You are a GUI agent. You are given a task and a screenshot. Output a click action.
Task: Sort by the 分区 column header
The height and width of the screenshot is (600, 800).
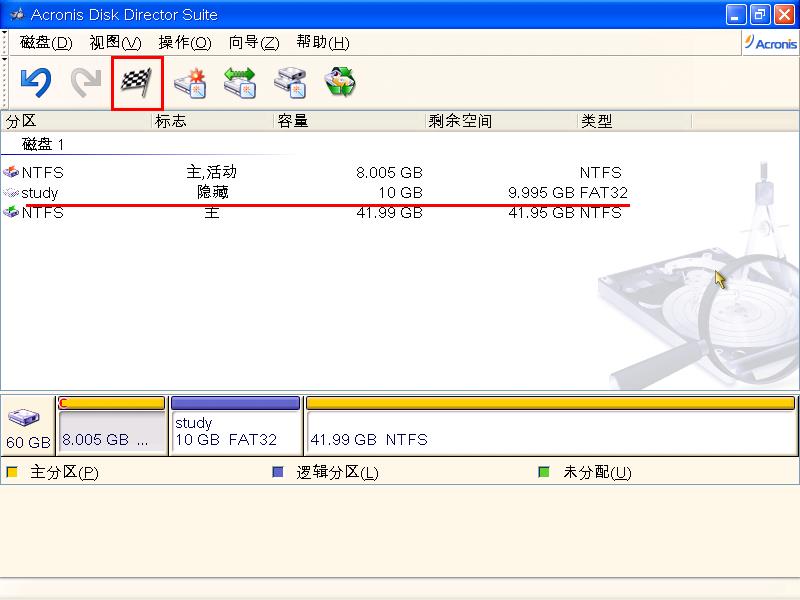click(77, 121)
